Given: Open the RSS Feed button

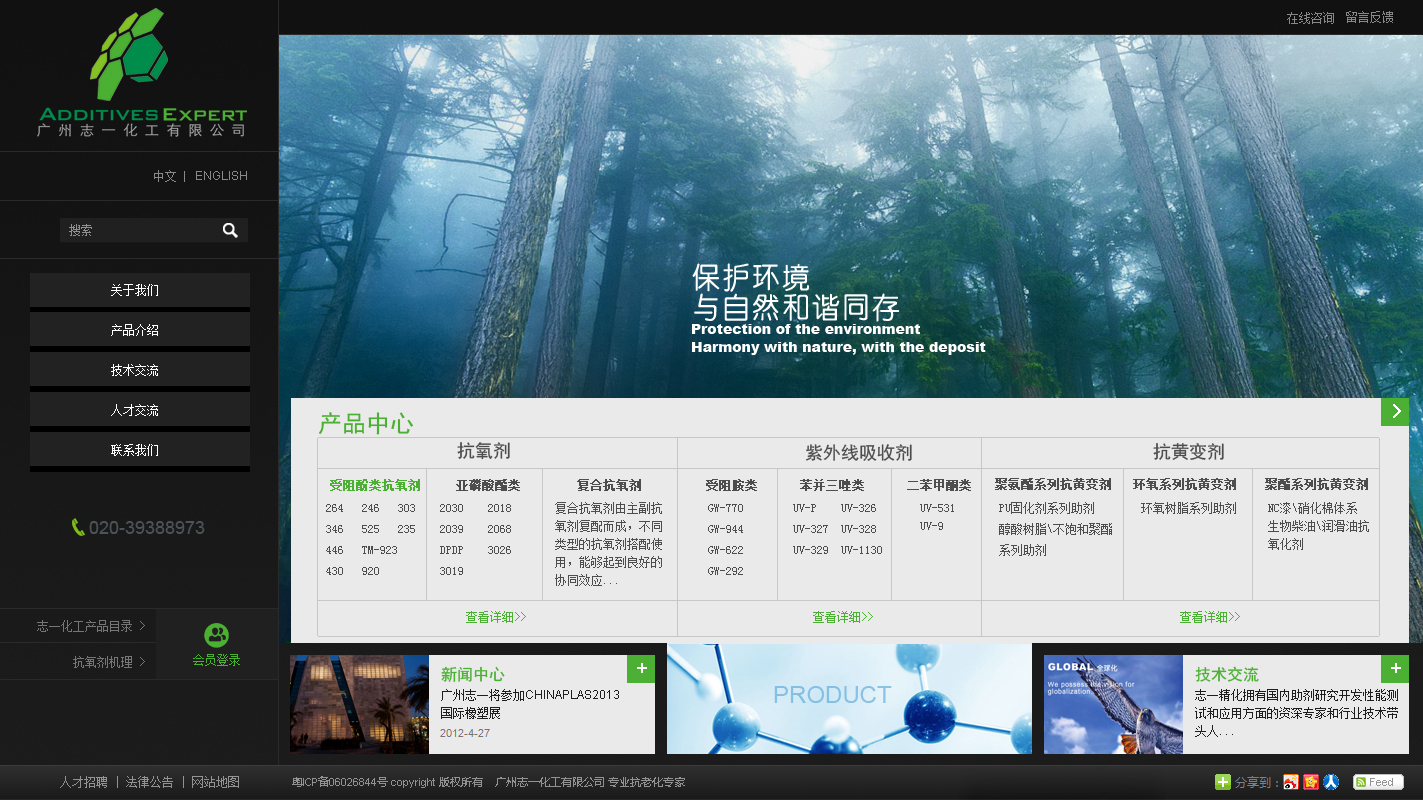Looking at the screenshot, I should pyautogui.click(x=1378, y=782).
